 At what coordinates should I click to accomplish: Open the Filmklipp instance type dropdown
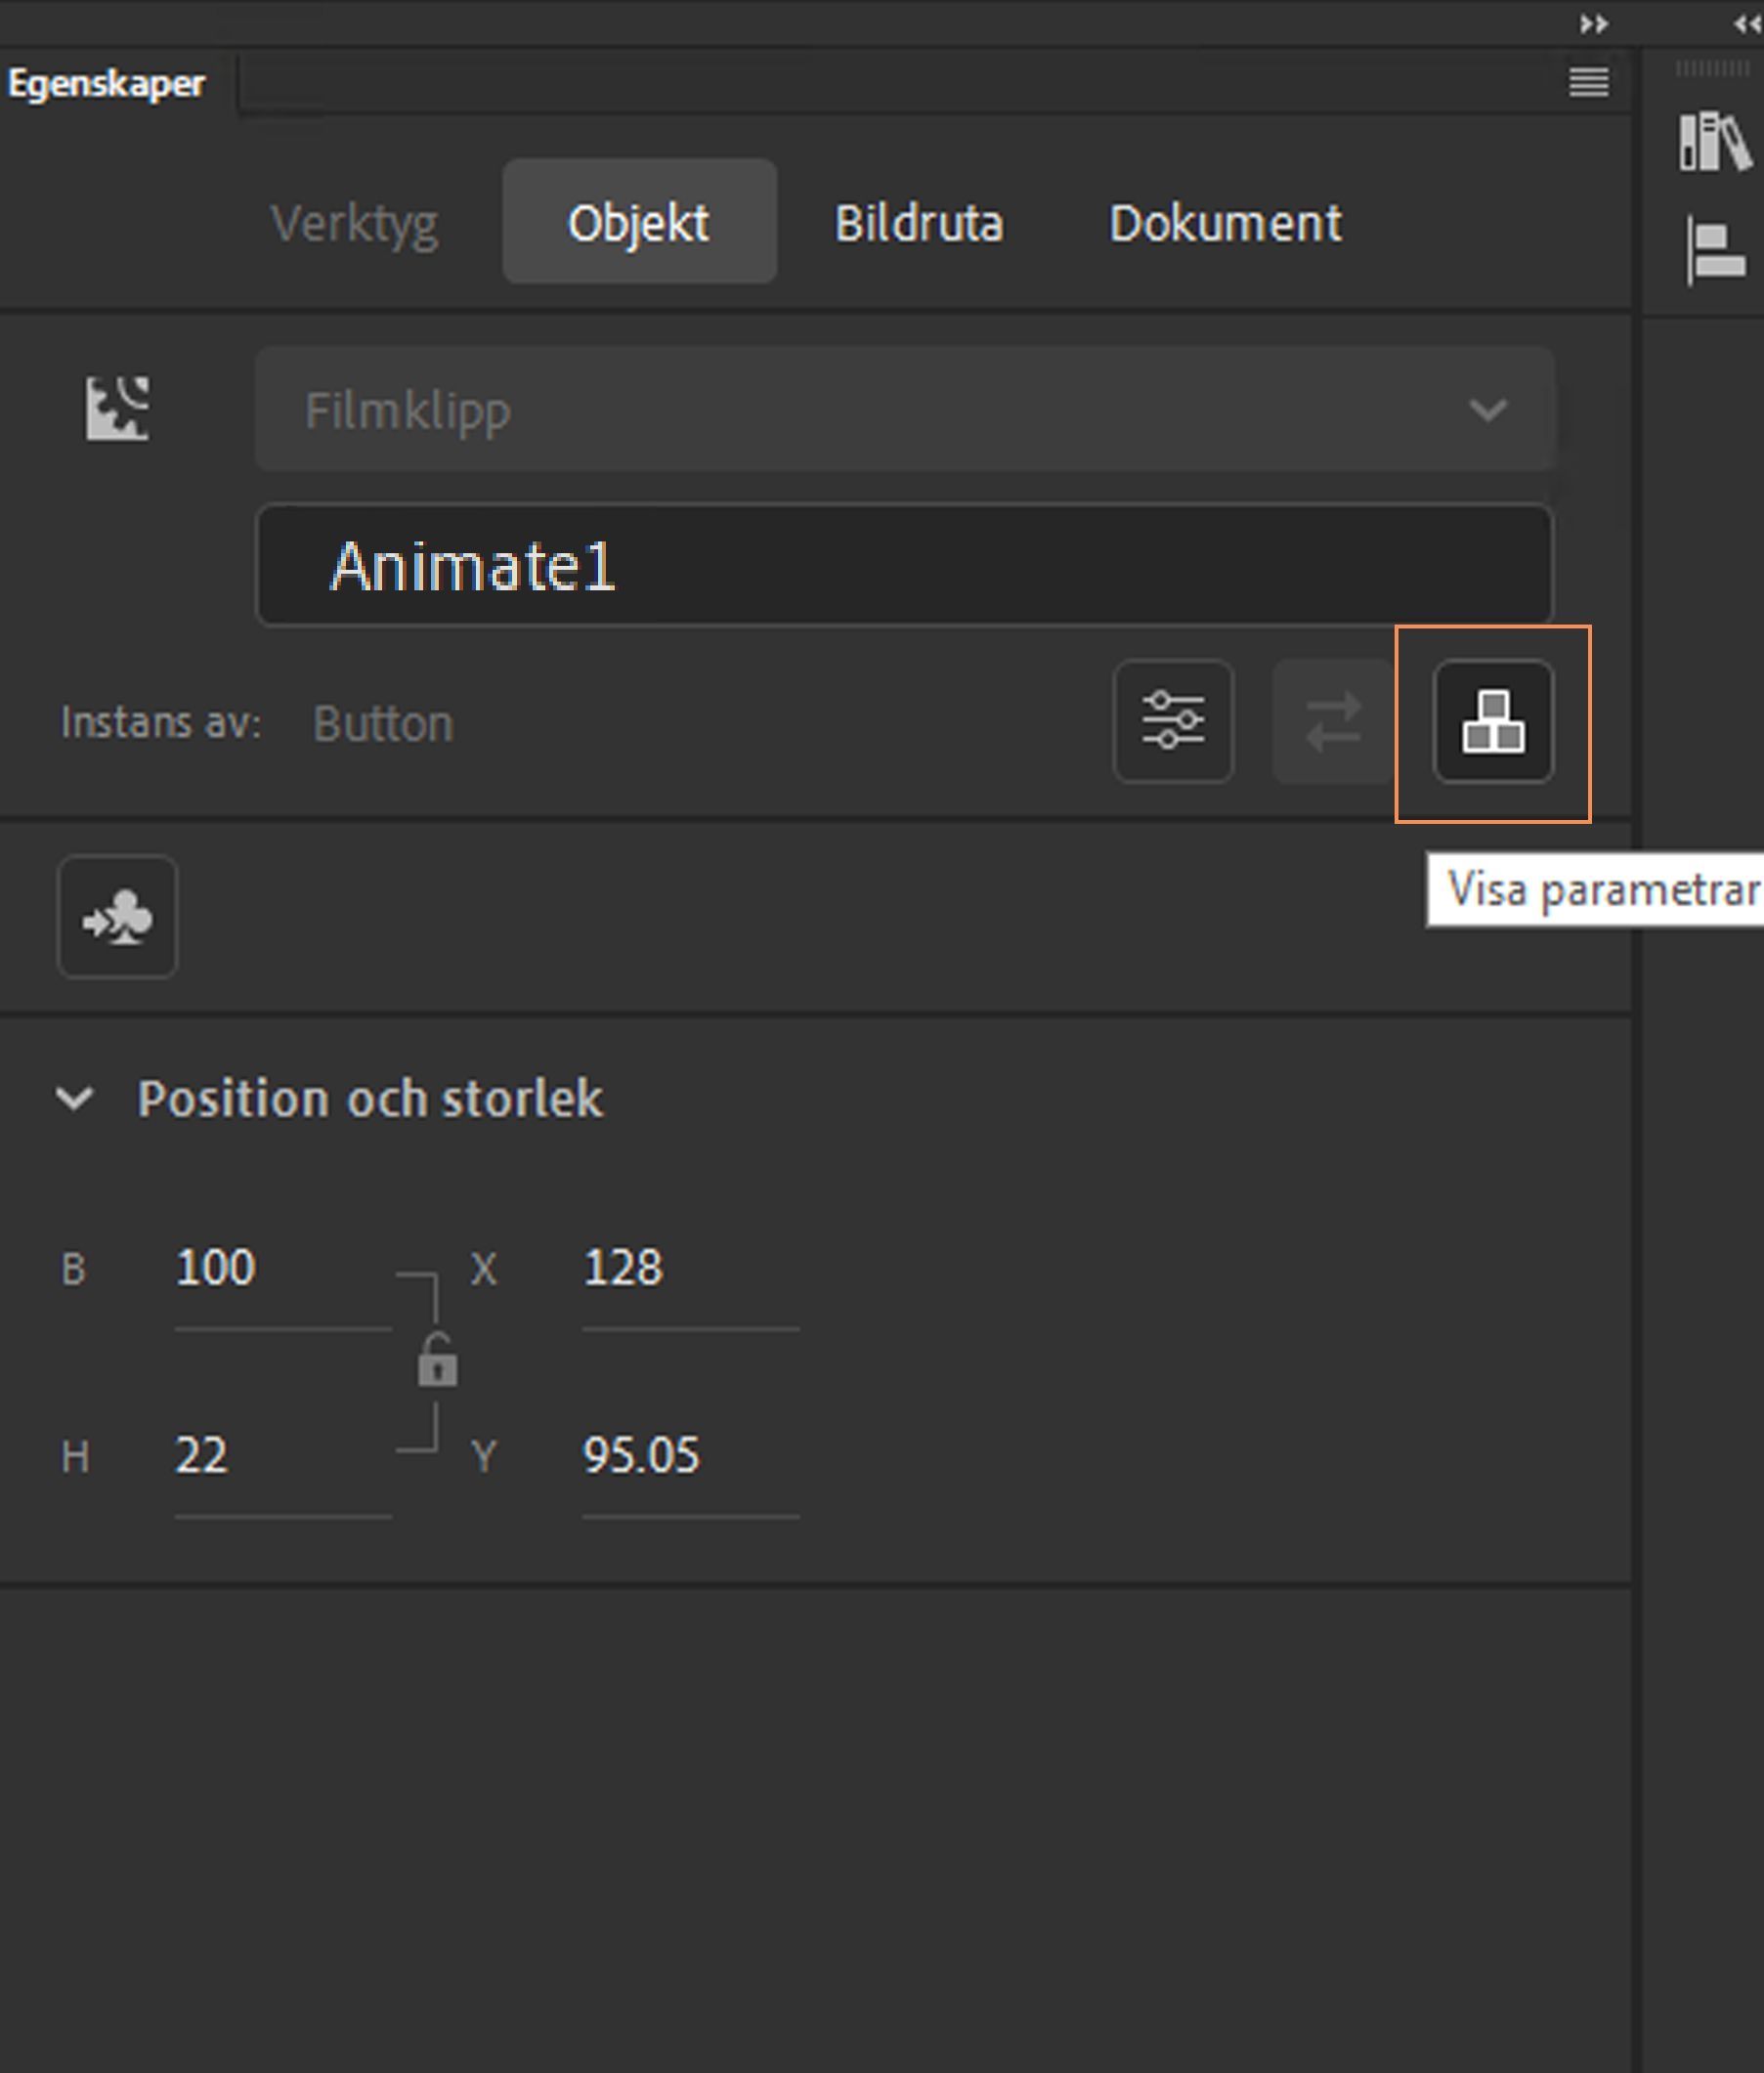point(904,409)
